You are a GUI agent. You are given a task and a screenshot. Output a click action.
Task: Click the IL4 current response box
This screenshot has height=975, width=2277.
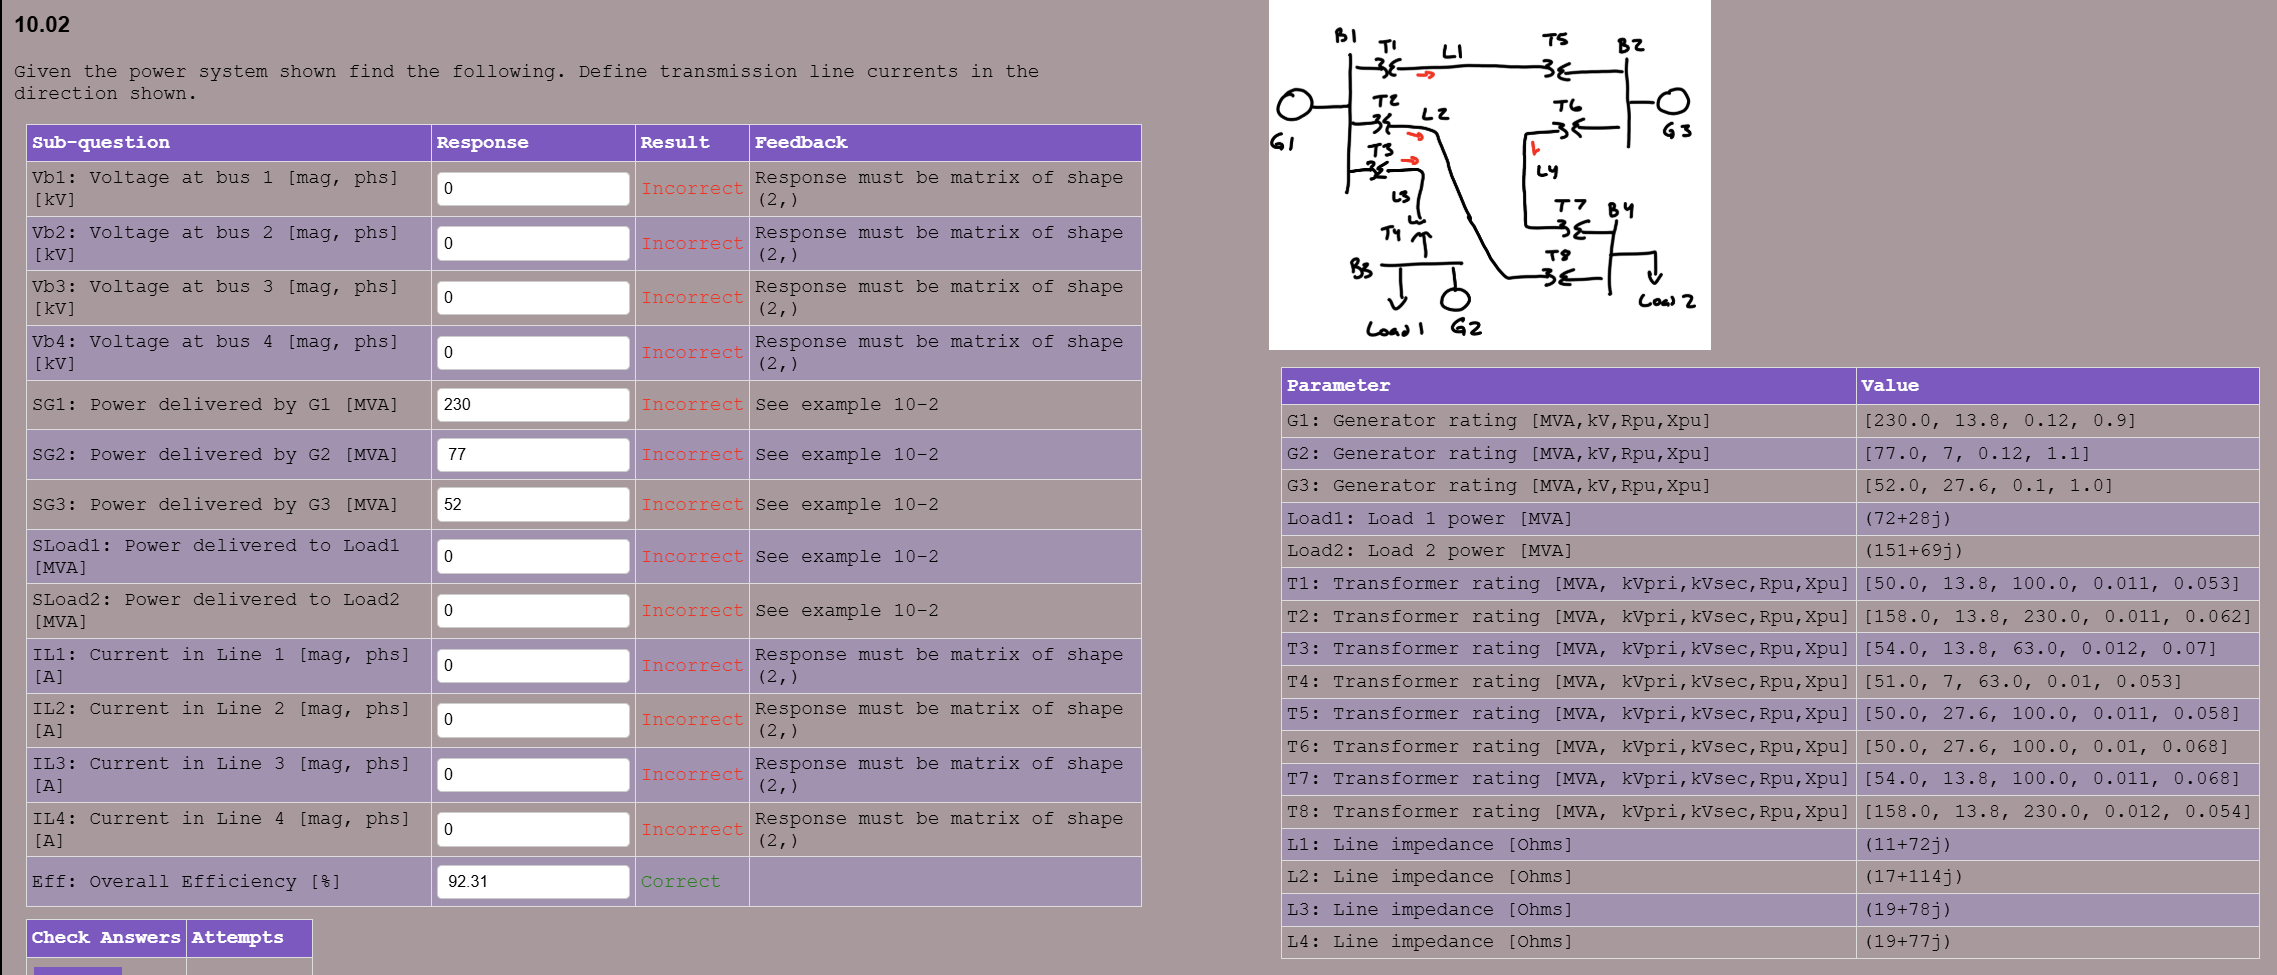(533, 829)
